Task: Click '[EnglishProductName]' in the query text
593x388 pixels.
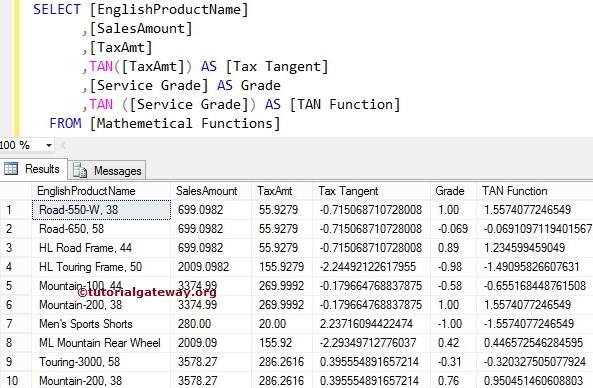Action: point(169,9)
